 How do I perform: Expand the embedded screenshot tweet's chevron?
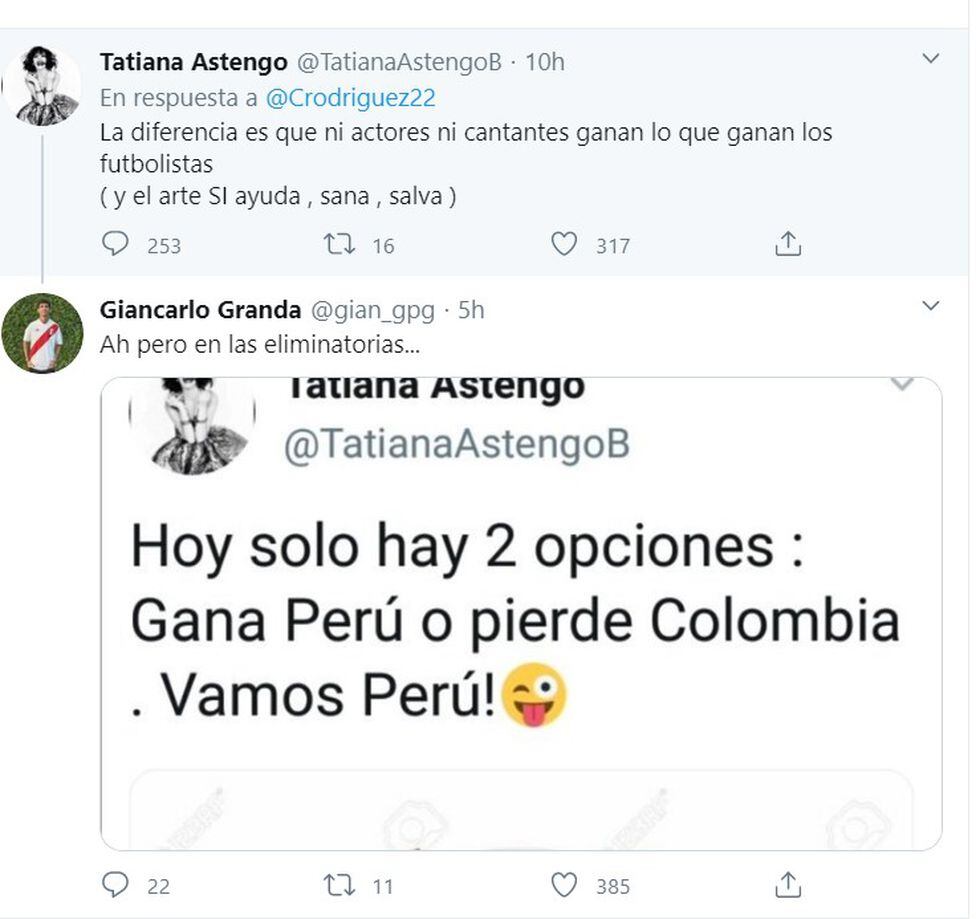click(x=902, y=385)
